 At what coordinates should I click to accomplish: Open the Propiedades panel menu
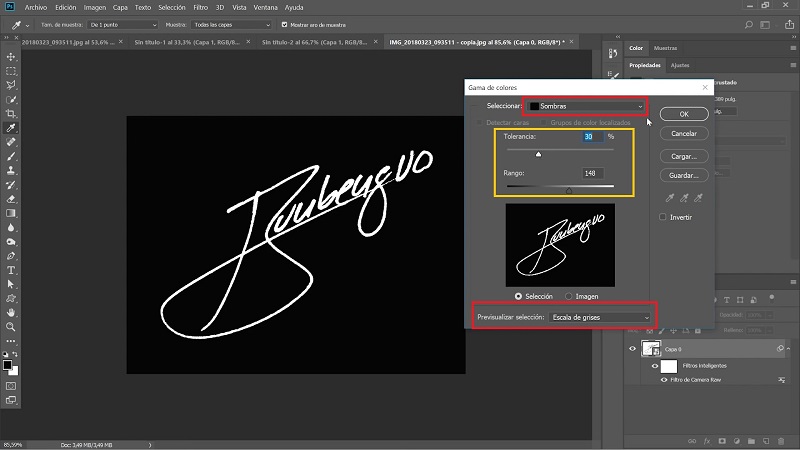tap(793, 65)
